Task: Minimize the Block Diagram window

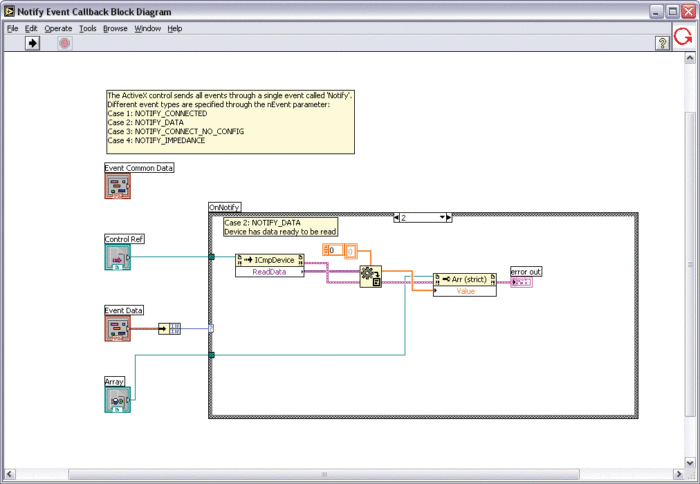Action: tap(655, 12)
